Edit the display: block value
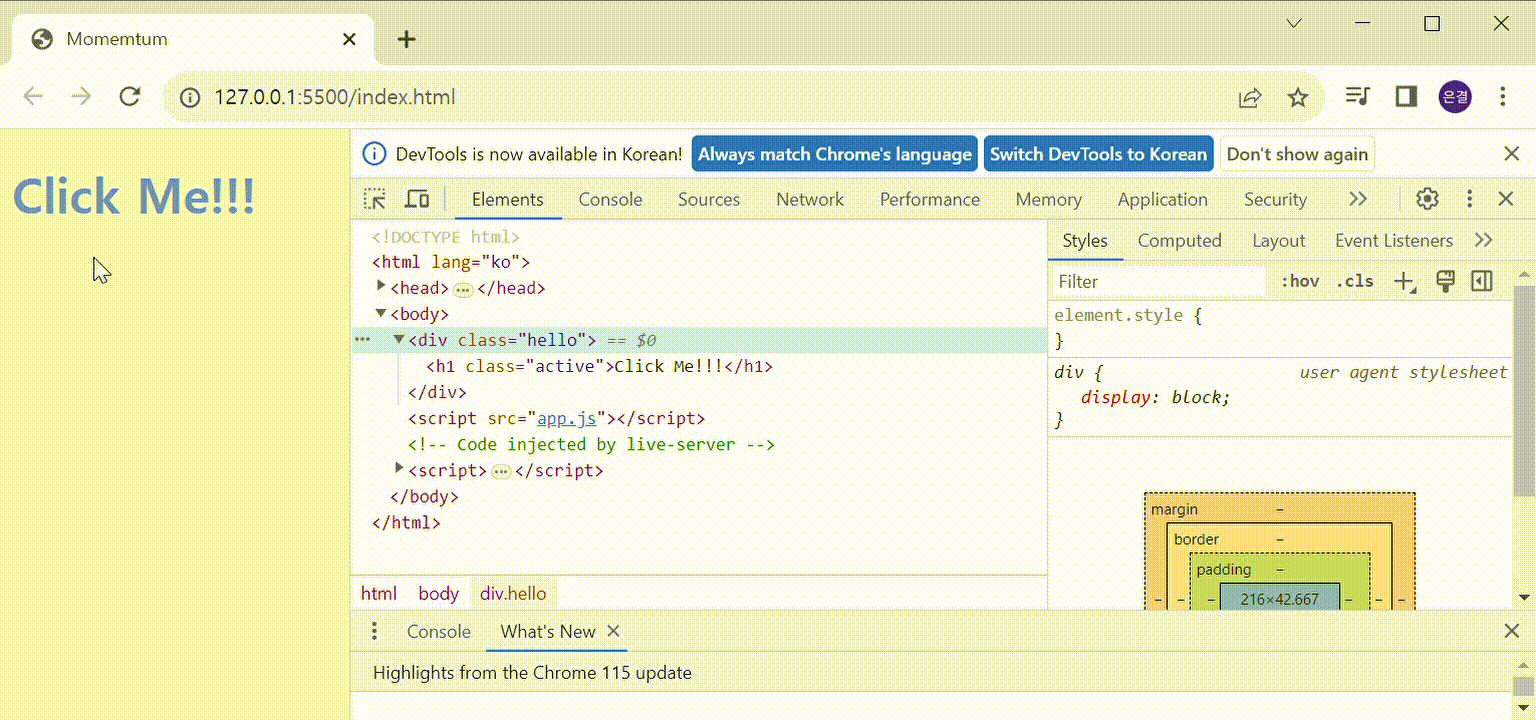1536x720 pixels. (x=1196, y=397)
